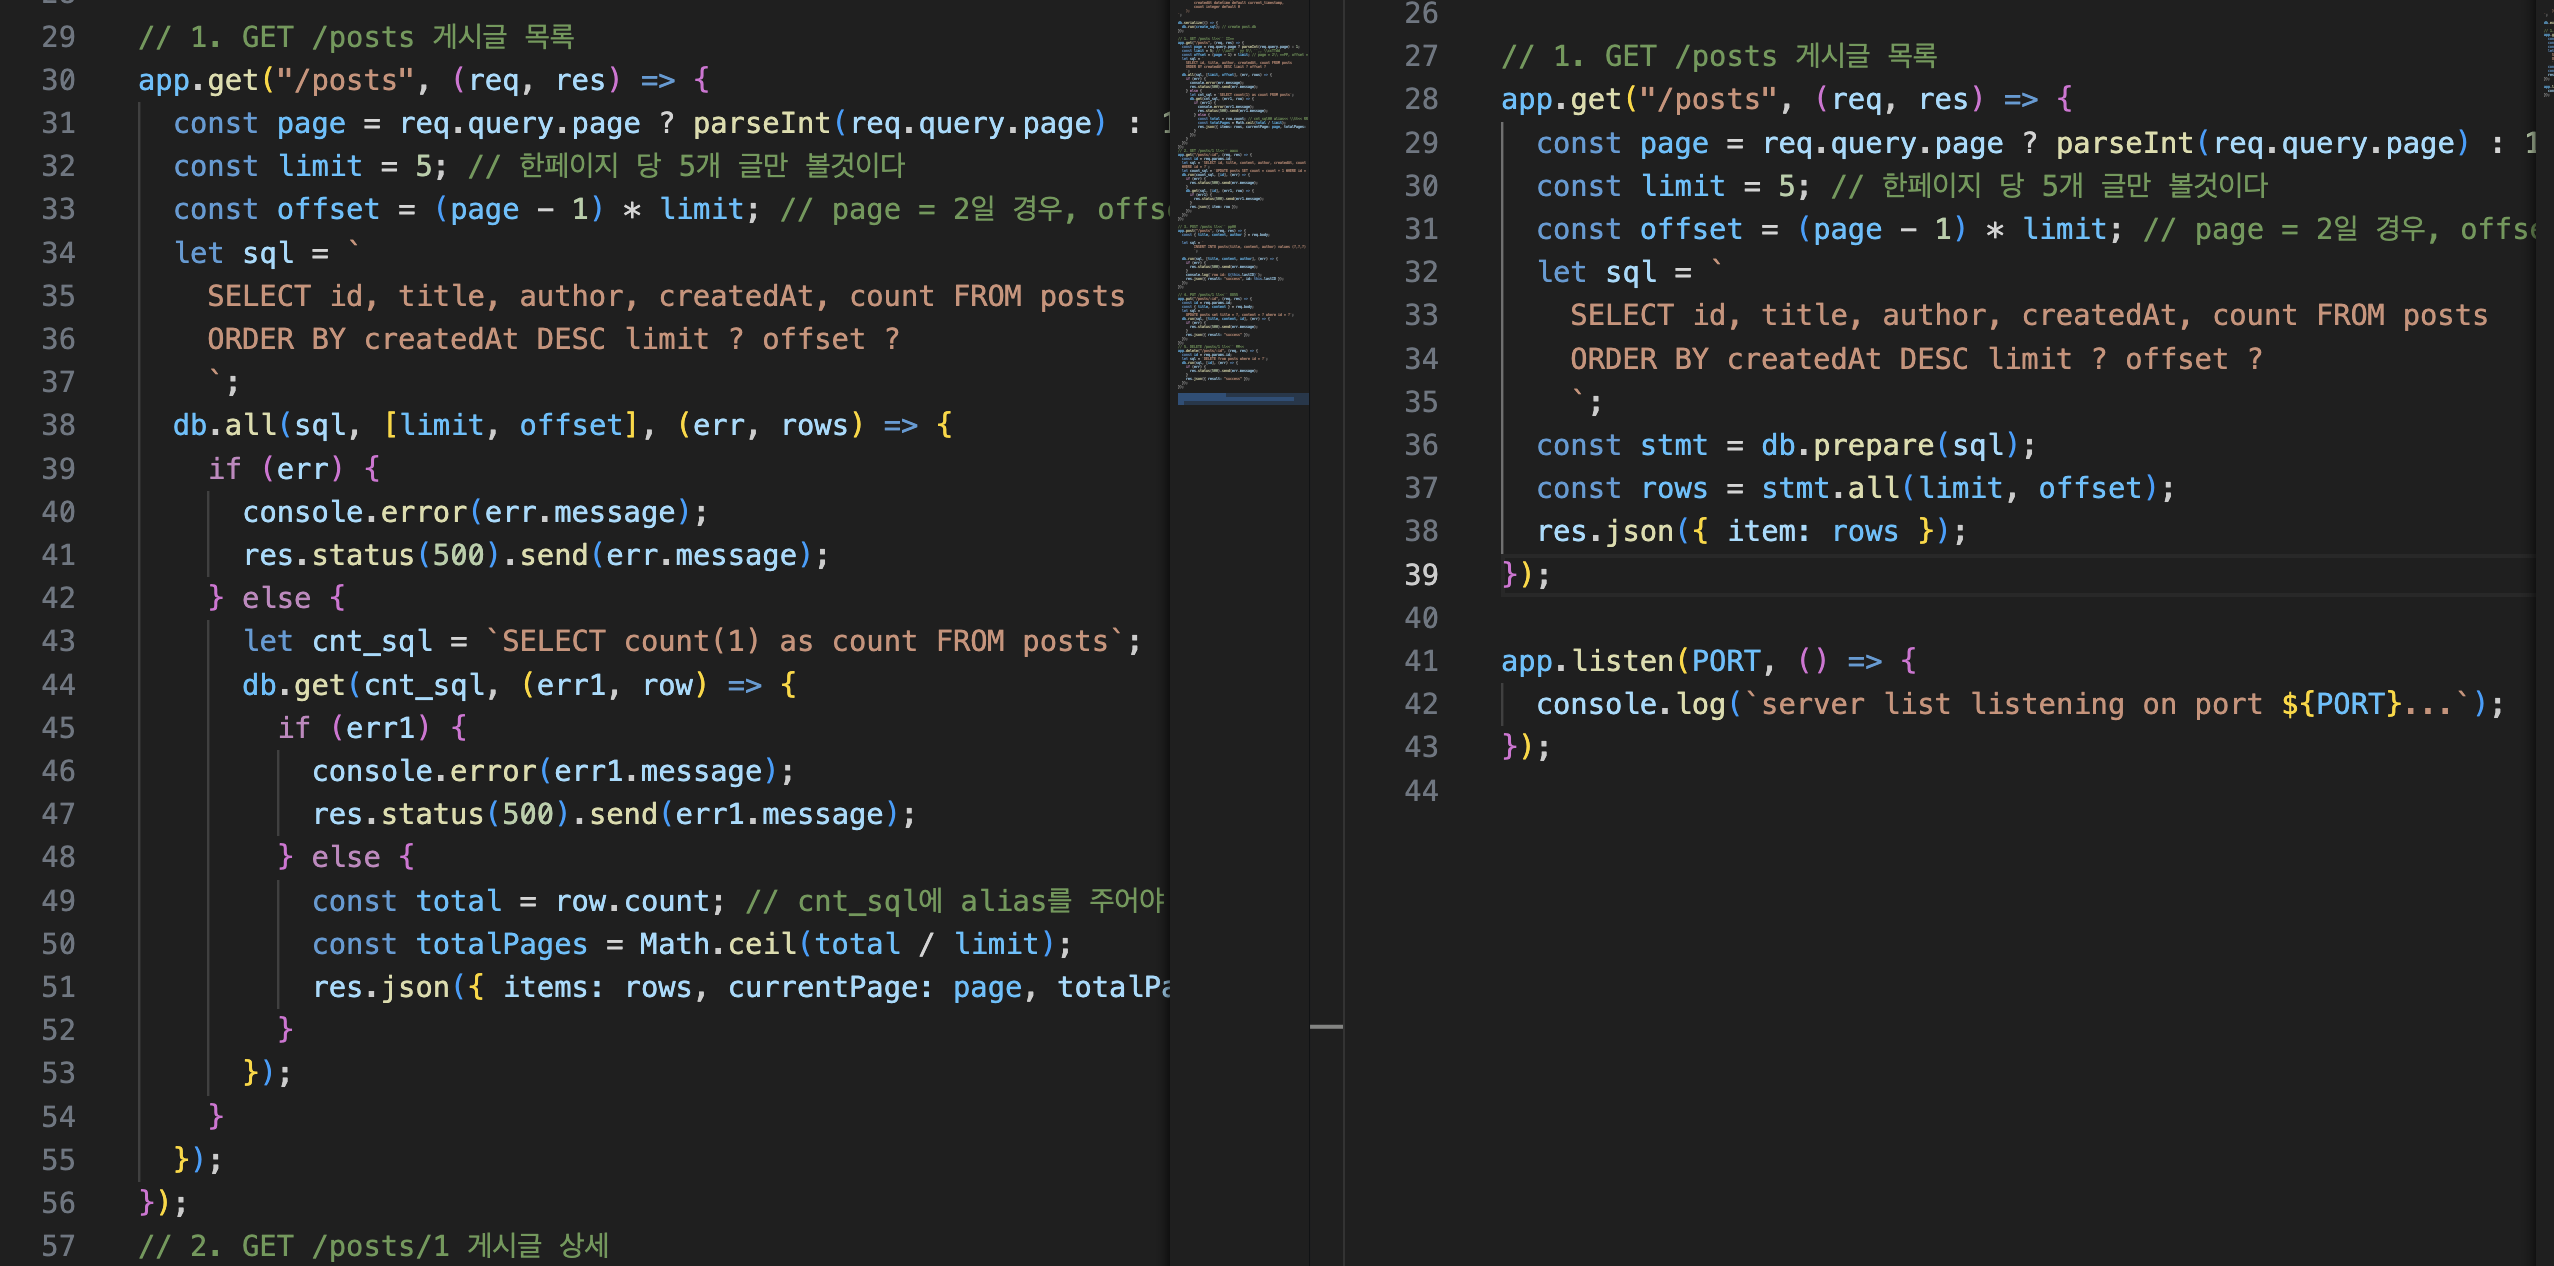Click res.json on line 38 of right editor

pos(1604,531)
